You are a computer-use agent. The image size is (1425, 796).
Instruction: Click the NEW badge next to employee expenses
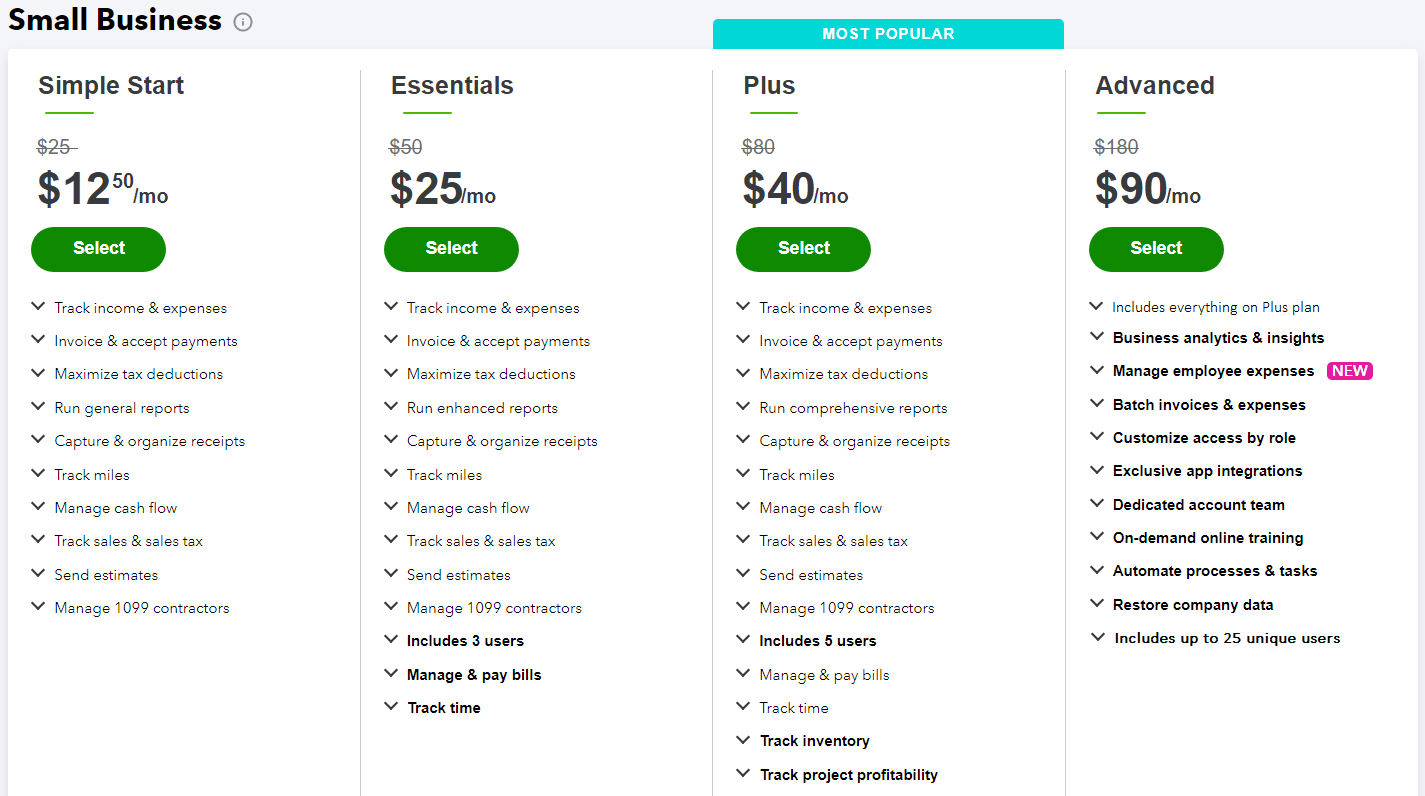1350,371
